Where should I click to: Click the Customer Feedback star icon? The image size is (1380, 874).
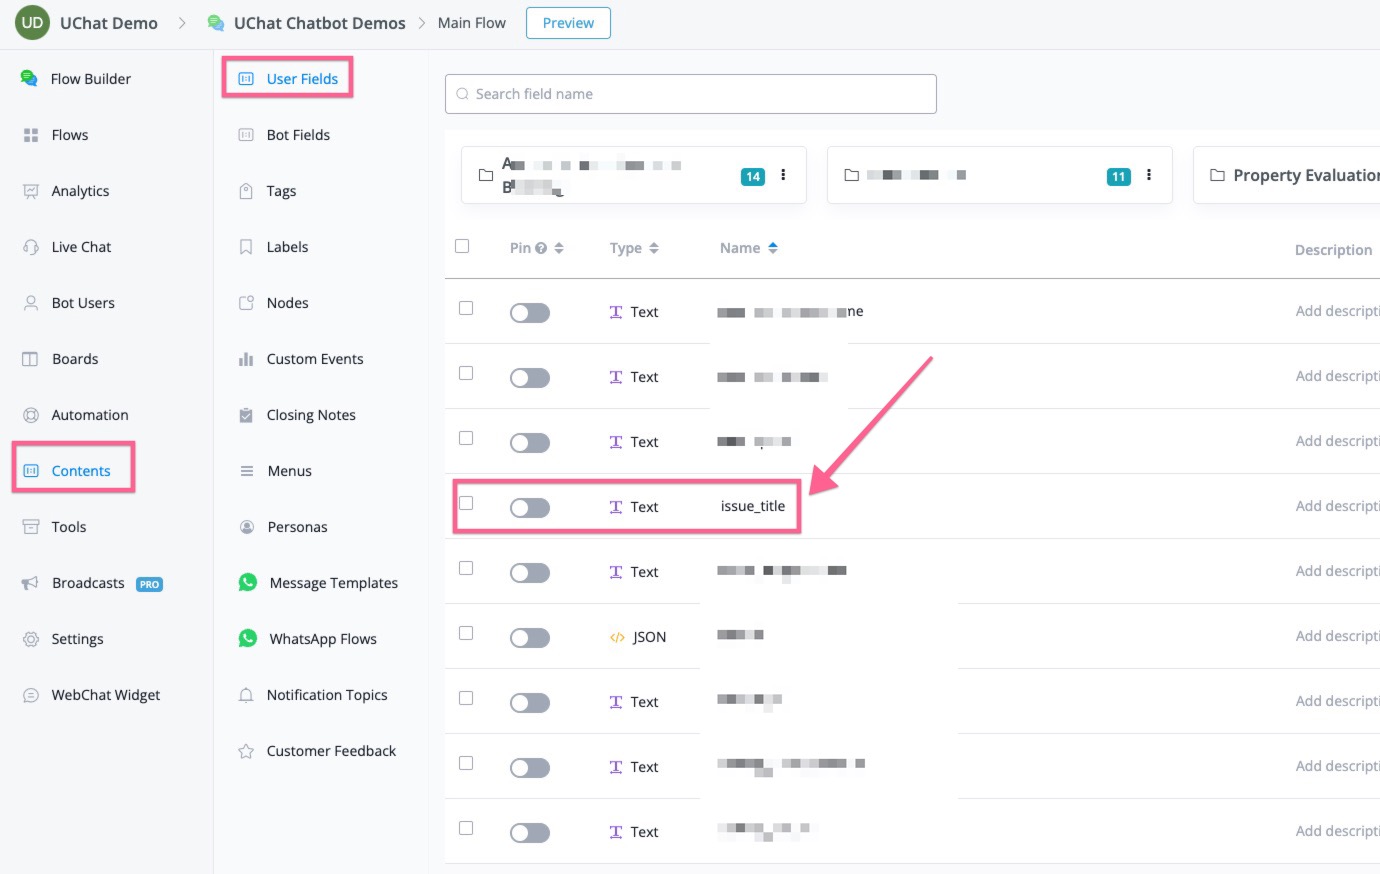[246, 750]
